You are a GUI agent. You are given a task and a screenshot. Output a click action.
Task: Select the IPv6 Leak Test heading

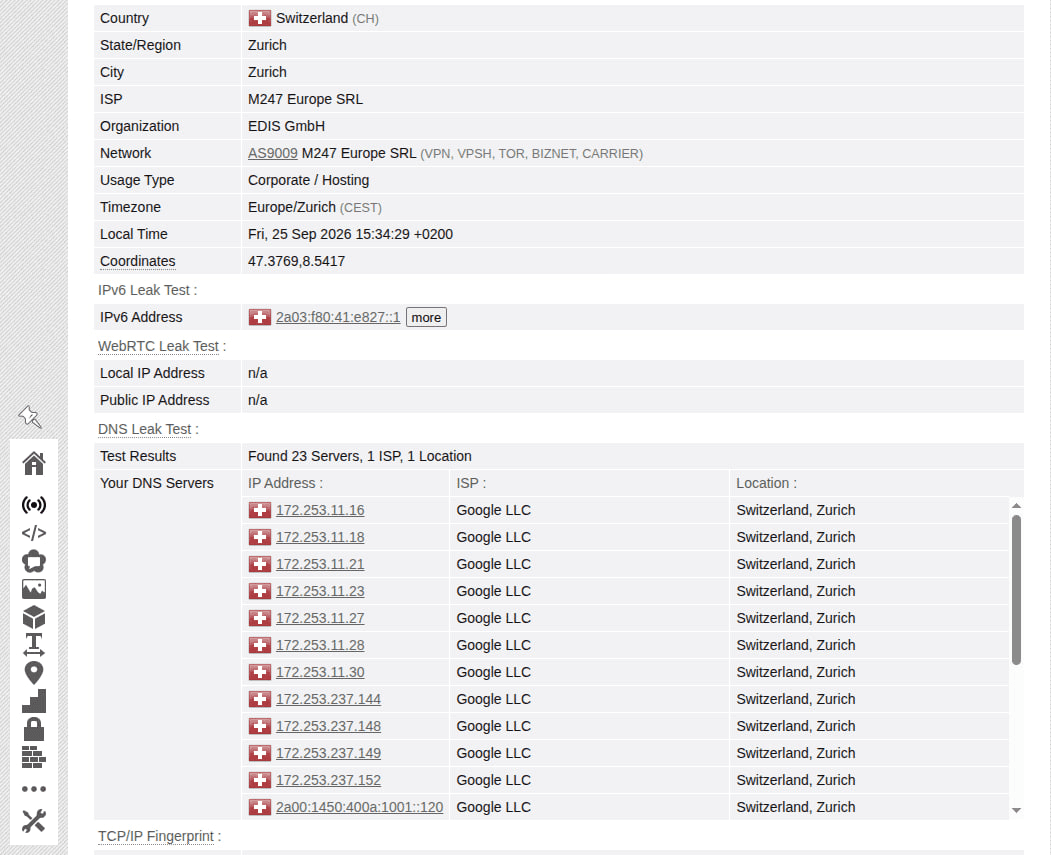point(147,290)
